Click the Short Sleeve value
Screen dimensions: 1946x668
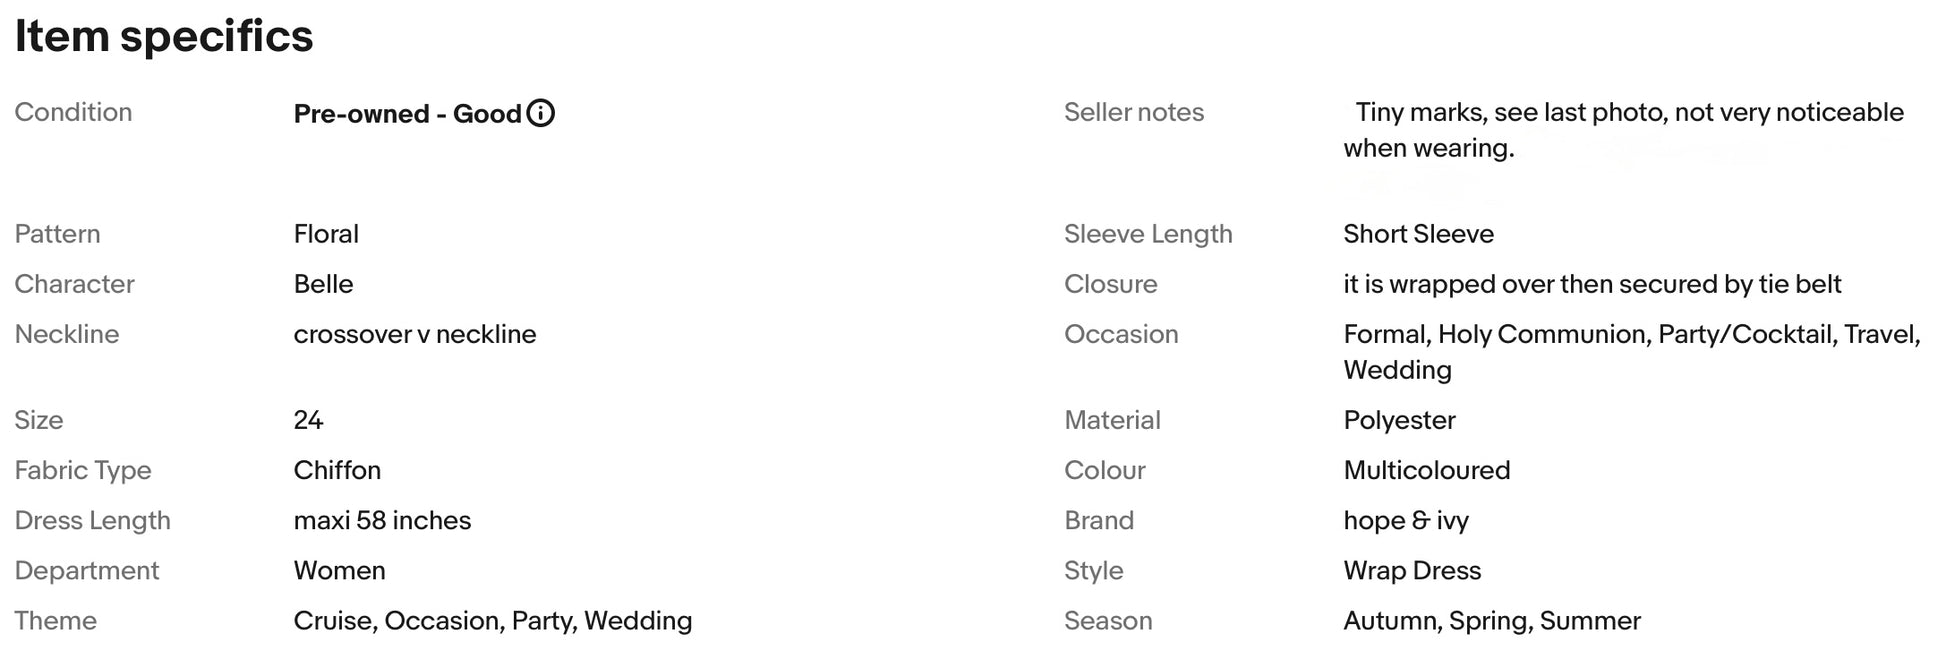pos(1418,234)
